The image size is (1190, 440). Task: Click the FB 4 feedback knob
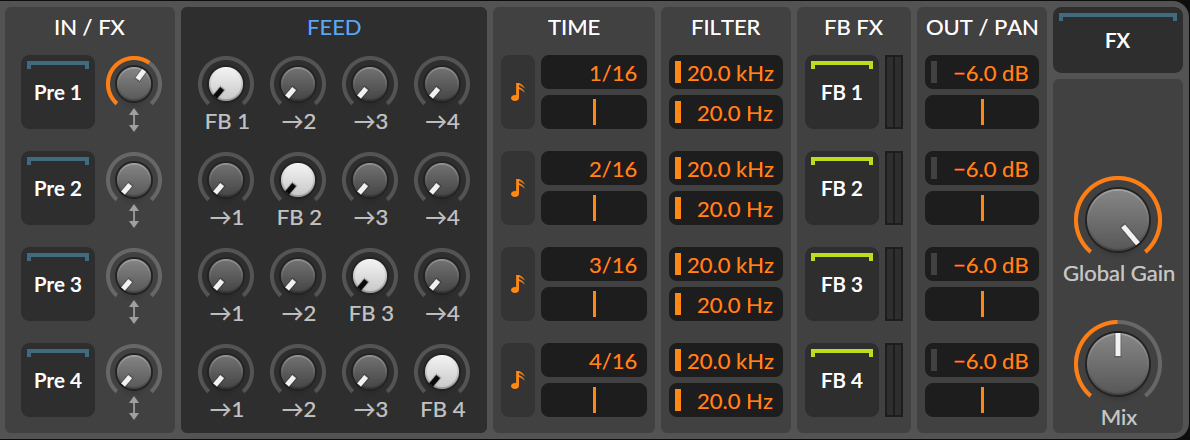pos(442,372)
